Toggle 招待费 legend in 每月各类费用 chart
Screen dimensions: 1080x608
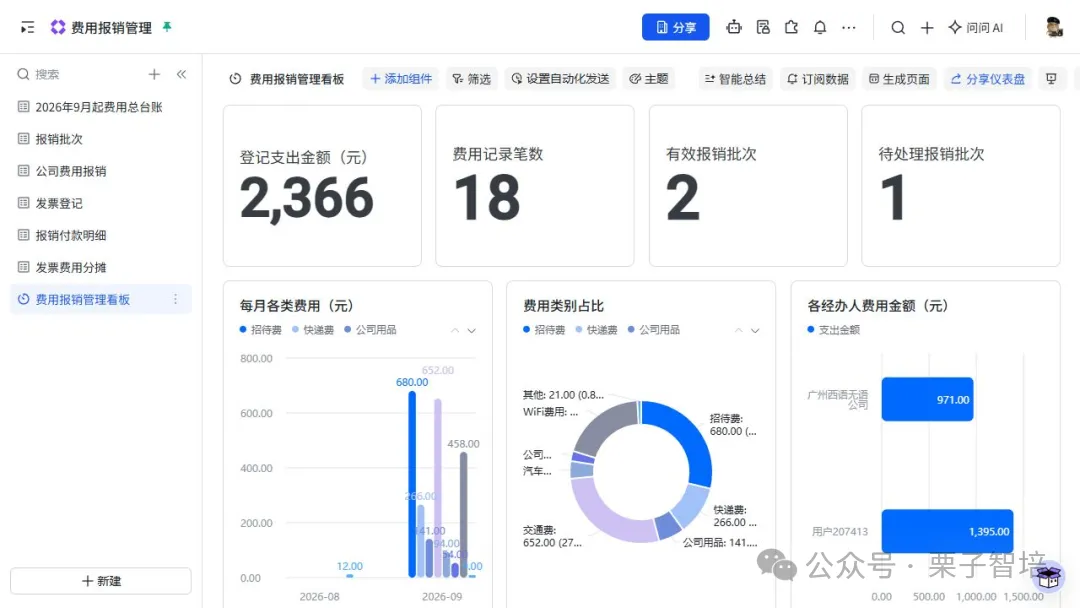coord(260,330)
